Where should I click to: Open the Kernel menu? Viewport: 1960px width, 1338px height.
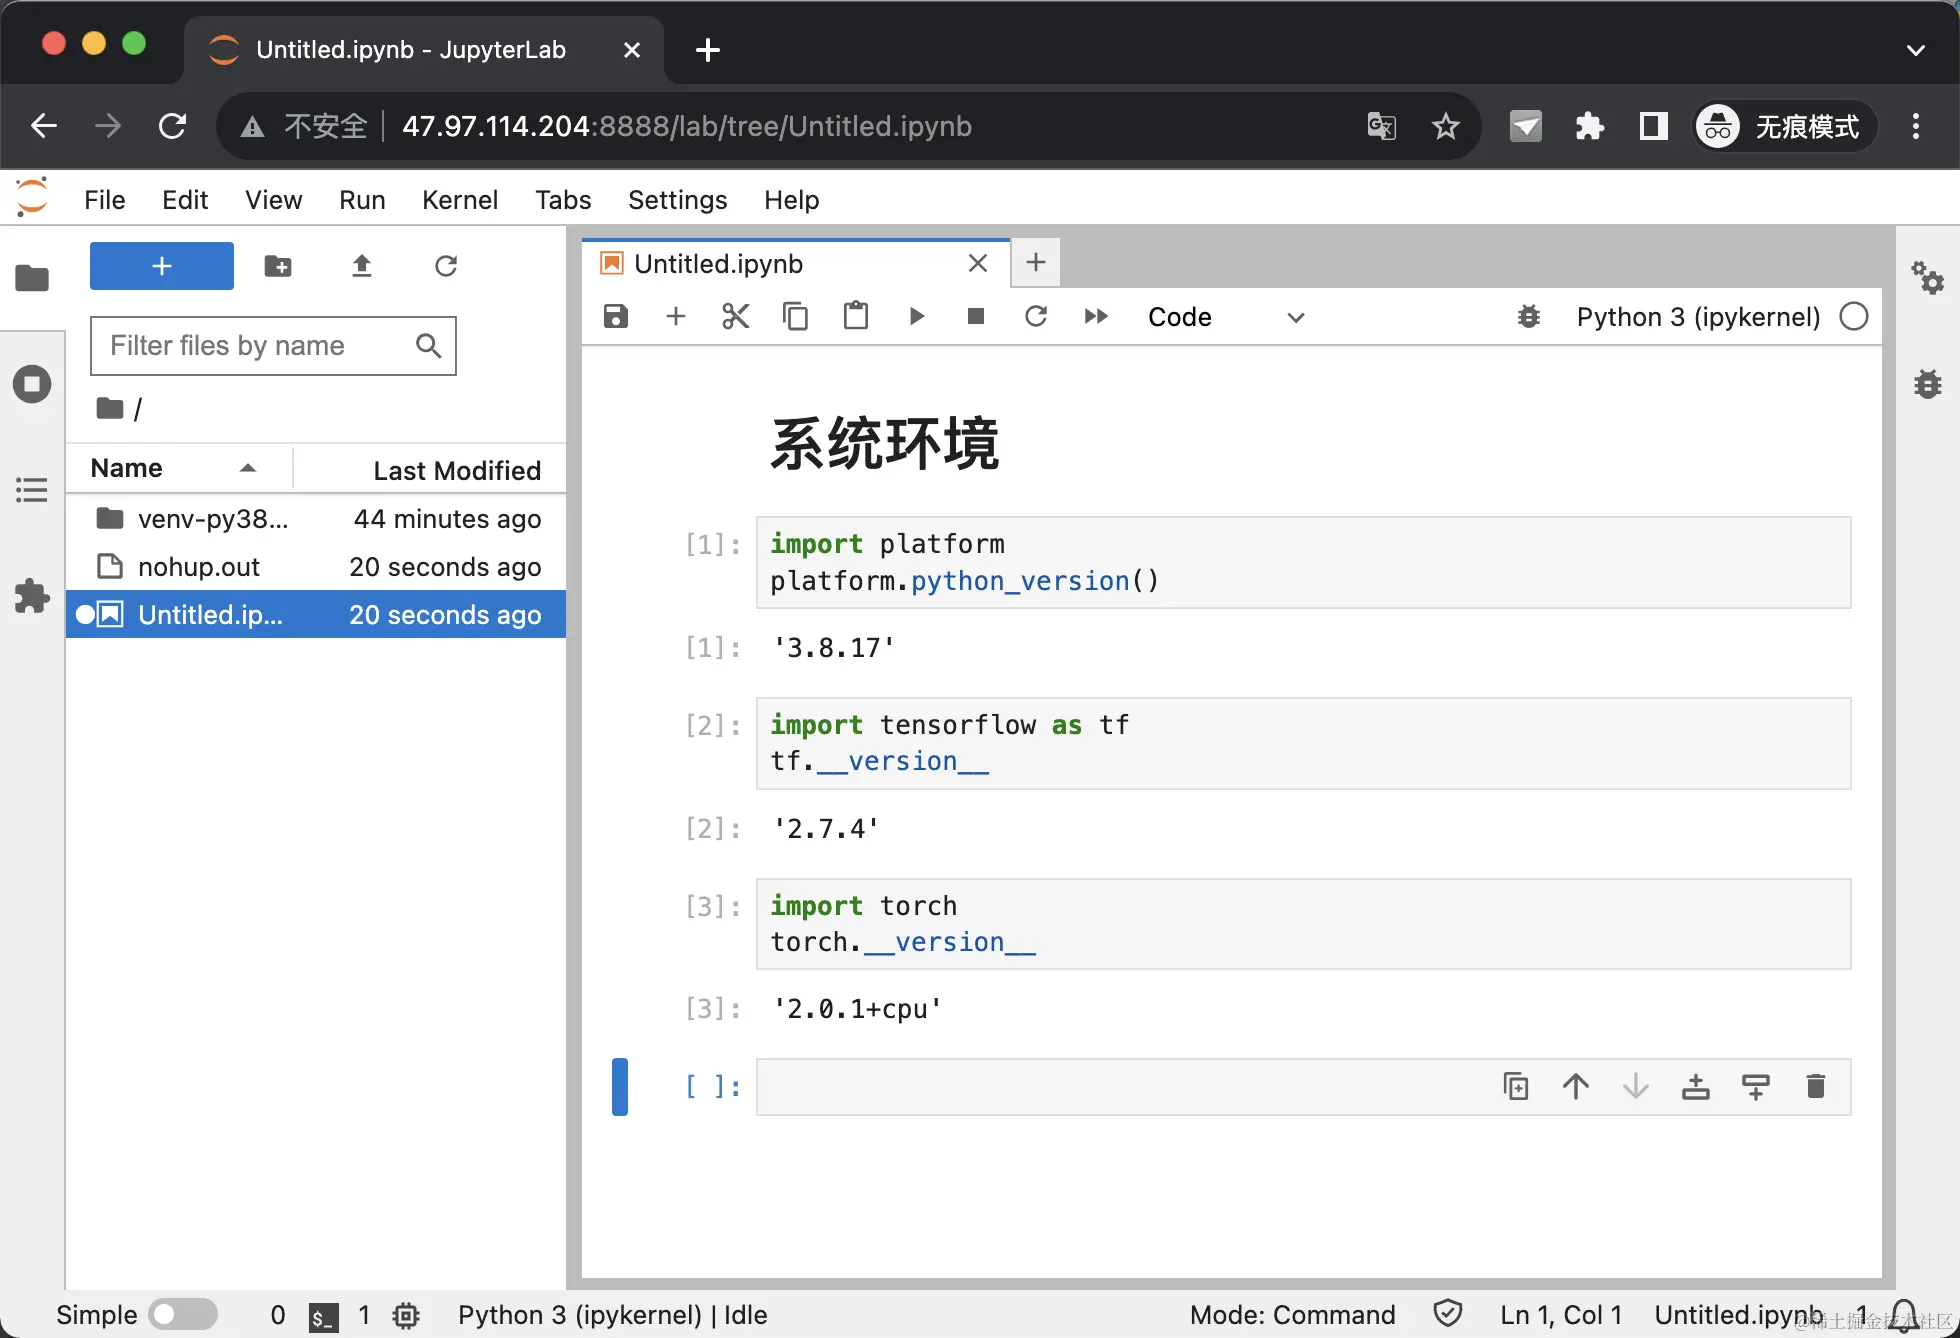click(x=459, y=200)
